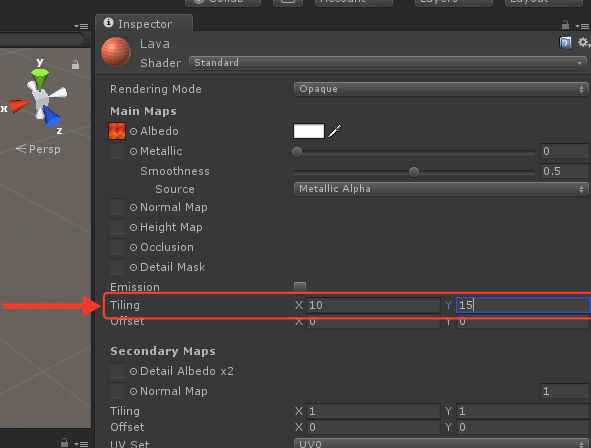Open the Metallic texture picker circle
The width and height of the screenshot is (591, 448).
tap(133, 151)
